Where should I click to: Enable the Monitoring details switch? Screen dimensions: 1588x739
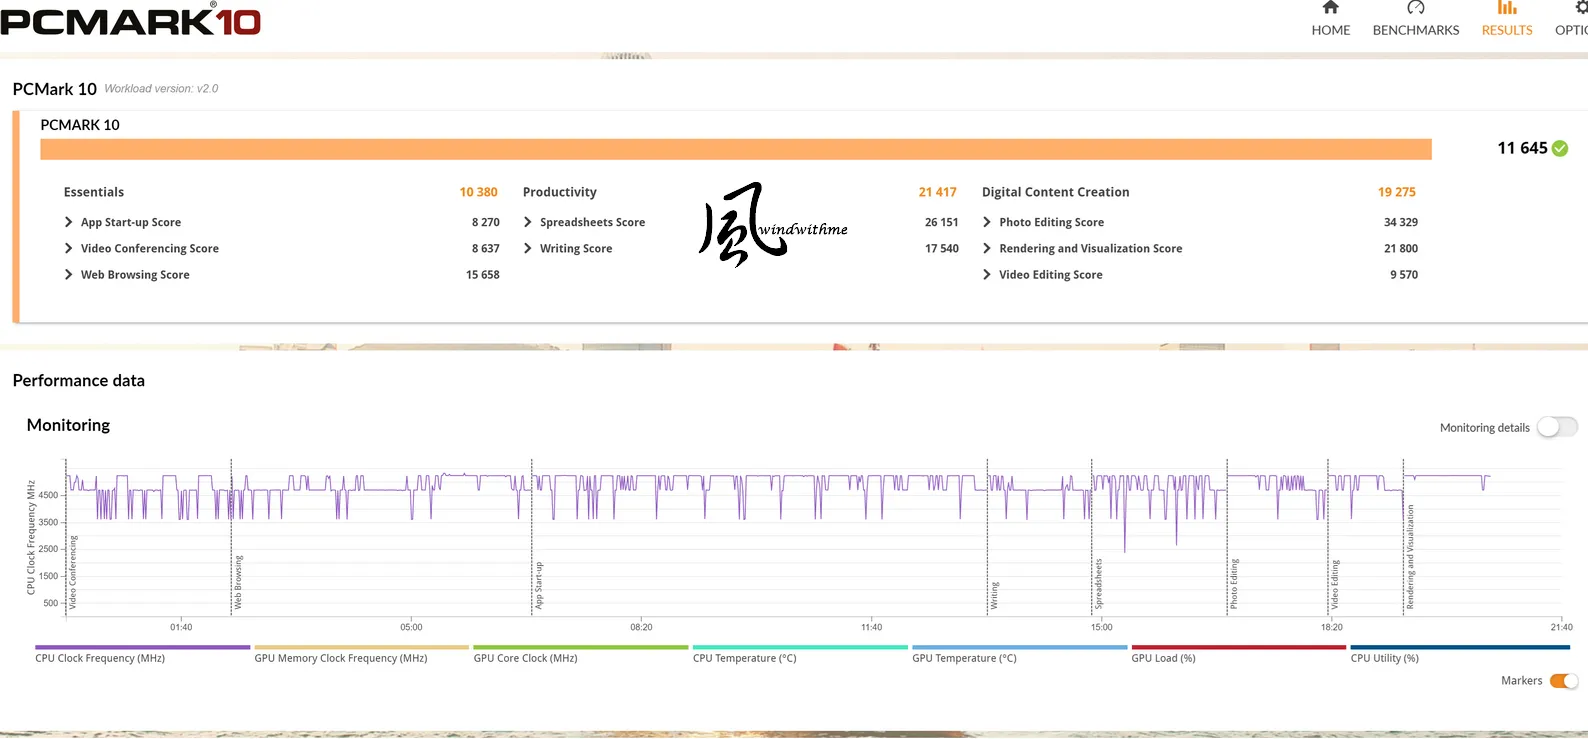(x=1557, y=427)
